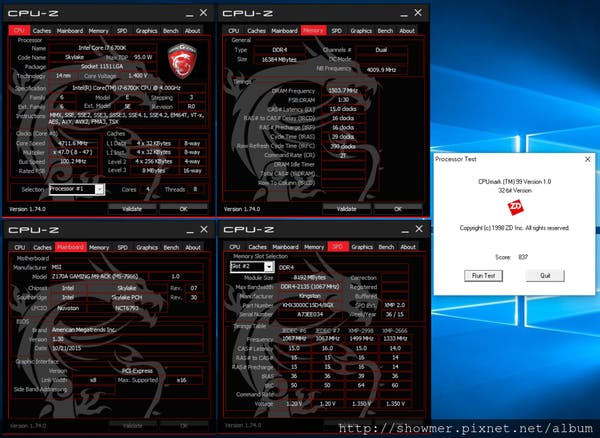This screenshot has width=600, height=438.
Task: Click OK in the CPU tab window
Action: tap(183, 209)
